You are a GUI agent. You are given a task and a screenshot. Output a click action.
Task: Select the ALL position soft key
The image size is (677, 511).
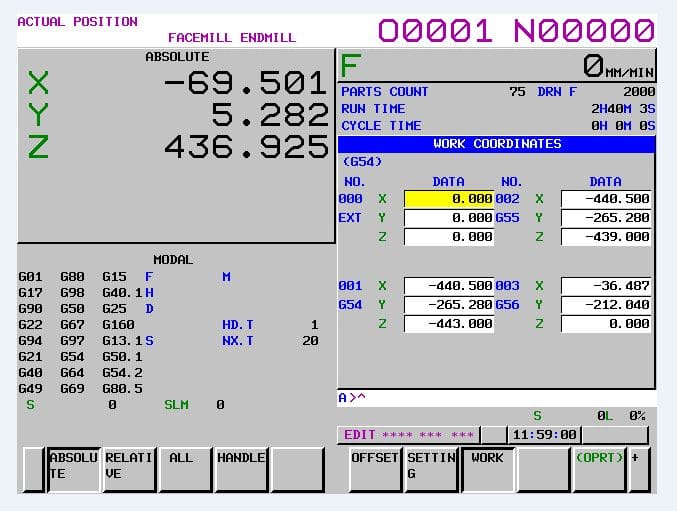(185, 470)
